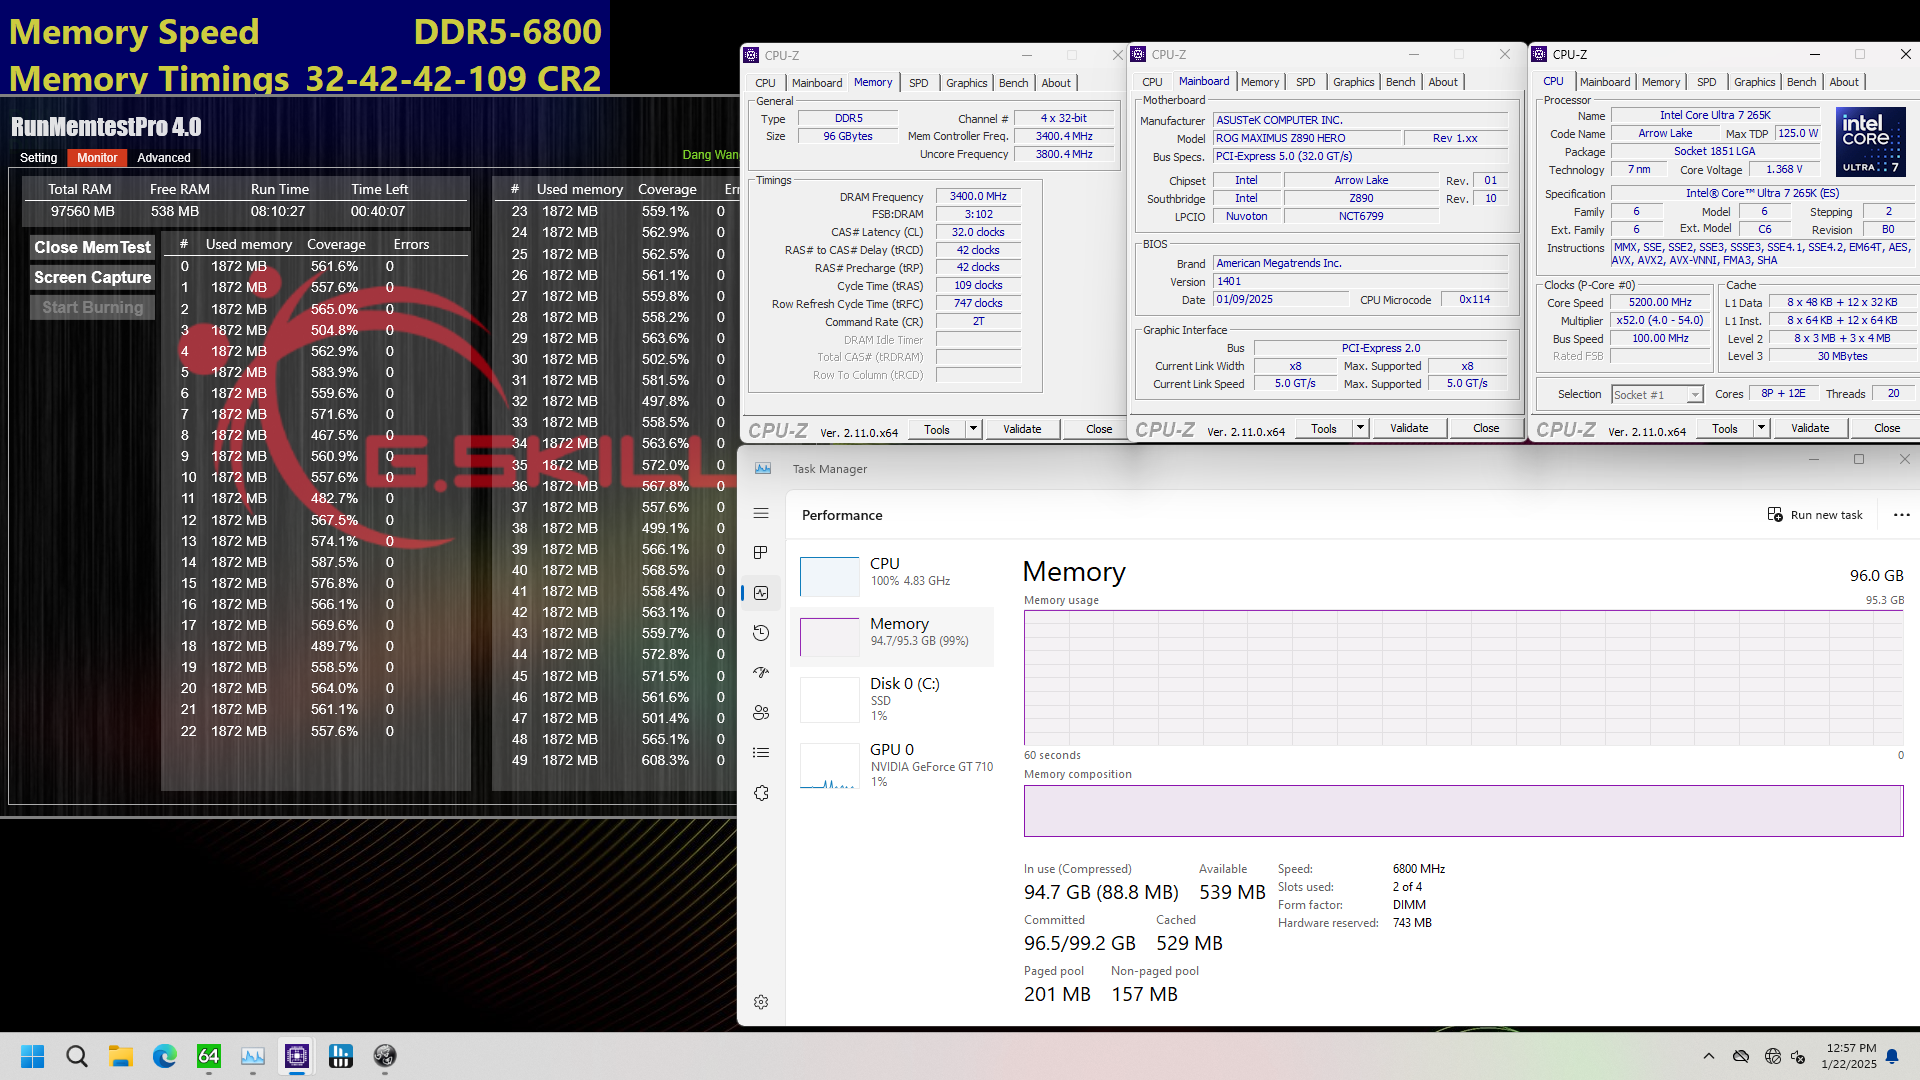Screen dimensions: 1920x1080
Task: Open Task Manager hamburger navigation menu
Action: click(x=761, y=513)
